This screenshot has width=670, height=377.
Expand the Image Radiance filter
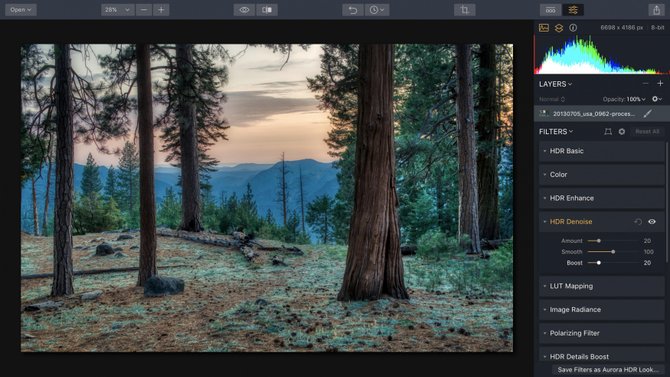[601, 309]
